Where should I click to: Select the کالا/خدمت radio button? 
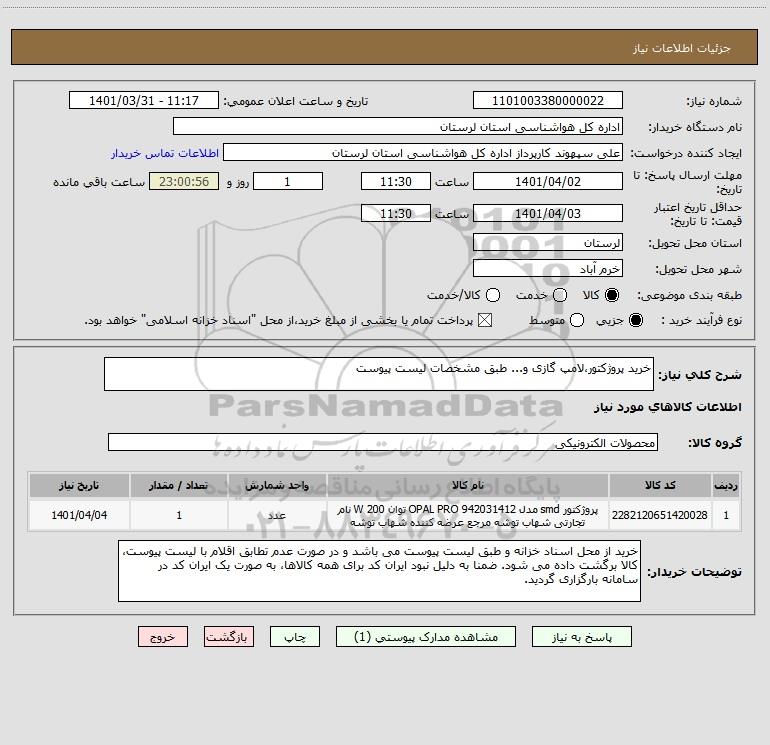pos(493,295)
